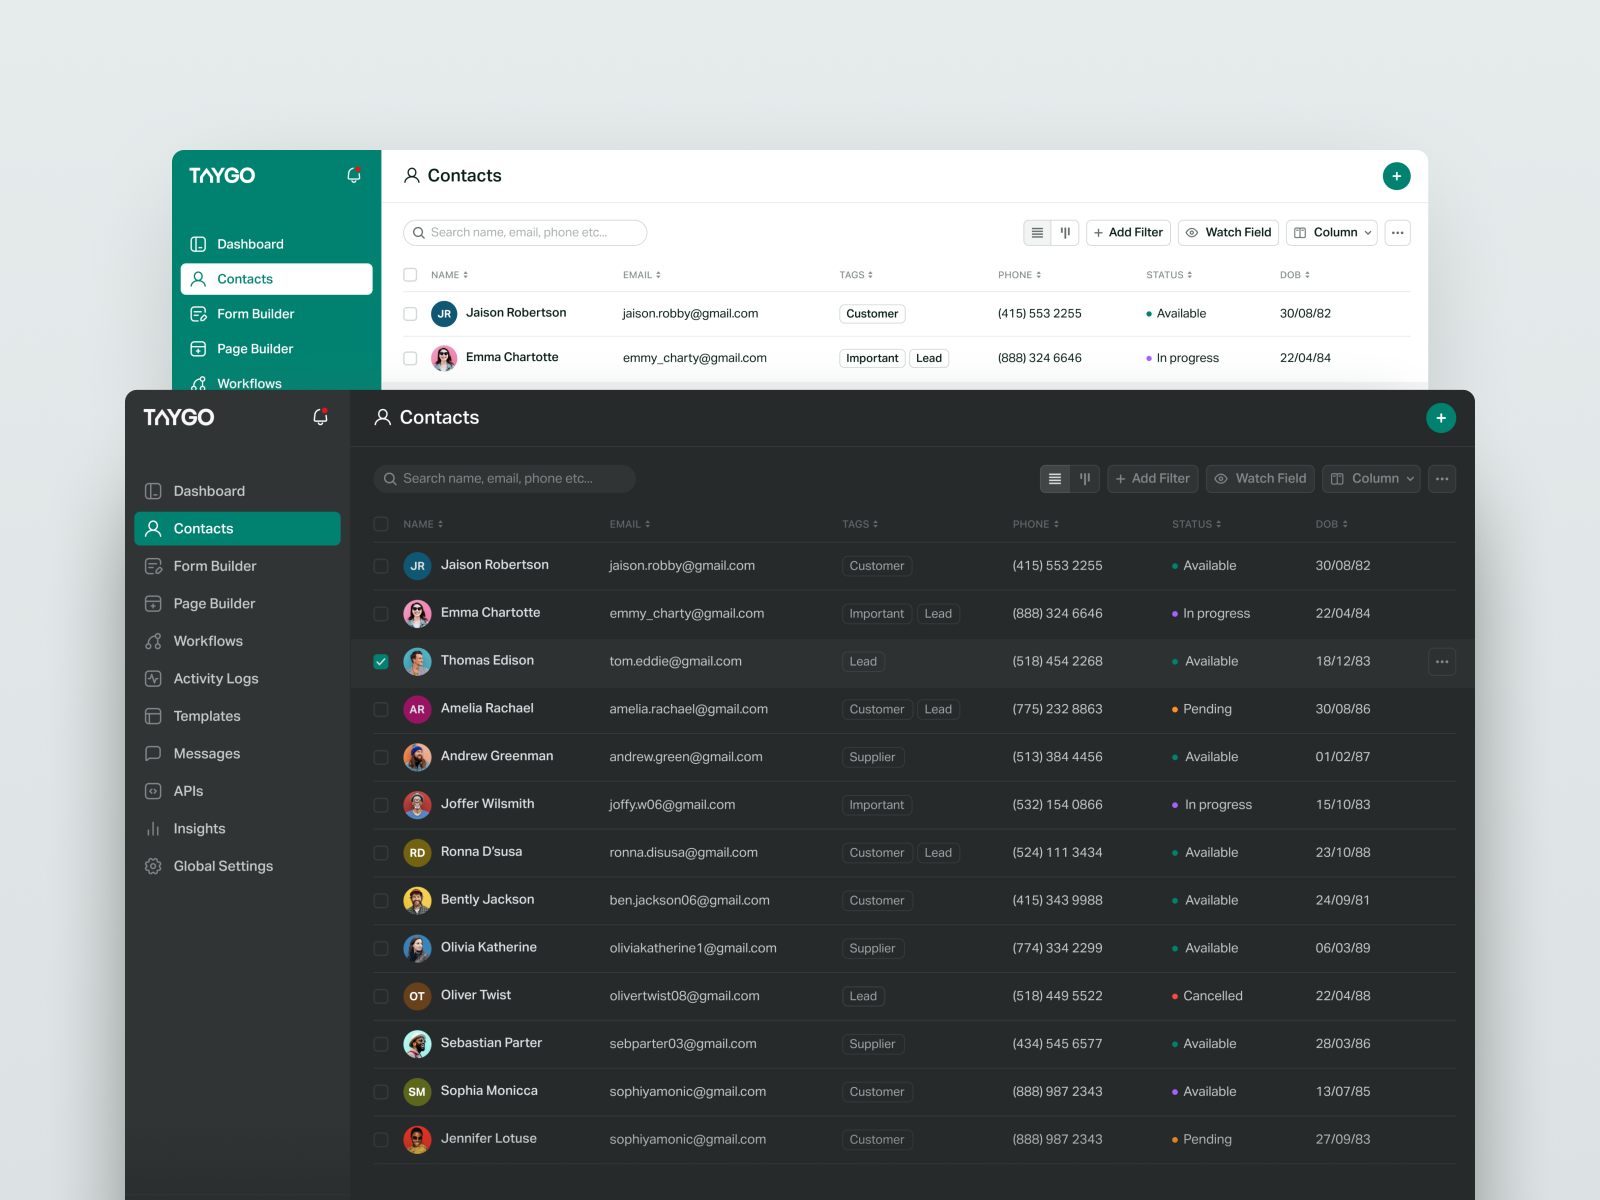Check the box next to Oliver Twist
Viewport: 1600px width, 1200px height.
pyautogui.click(x=381, y=996)
